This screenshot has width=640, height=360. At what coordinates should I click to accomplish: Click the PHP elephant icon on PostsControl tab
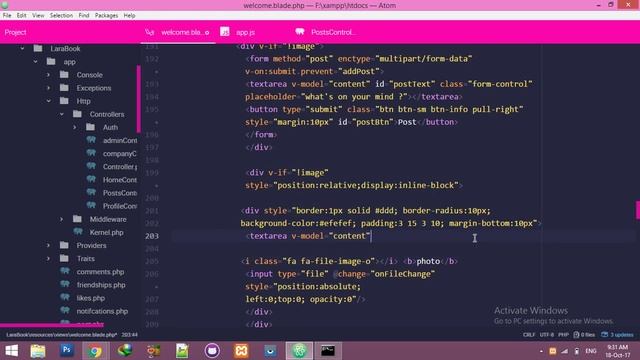click(x=300, y=32)
